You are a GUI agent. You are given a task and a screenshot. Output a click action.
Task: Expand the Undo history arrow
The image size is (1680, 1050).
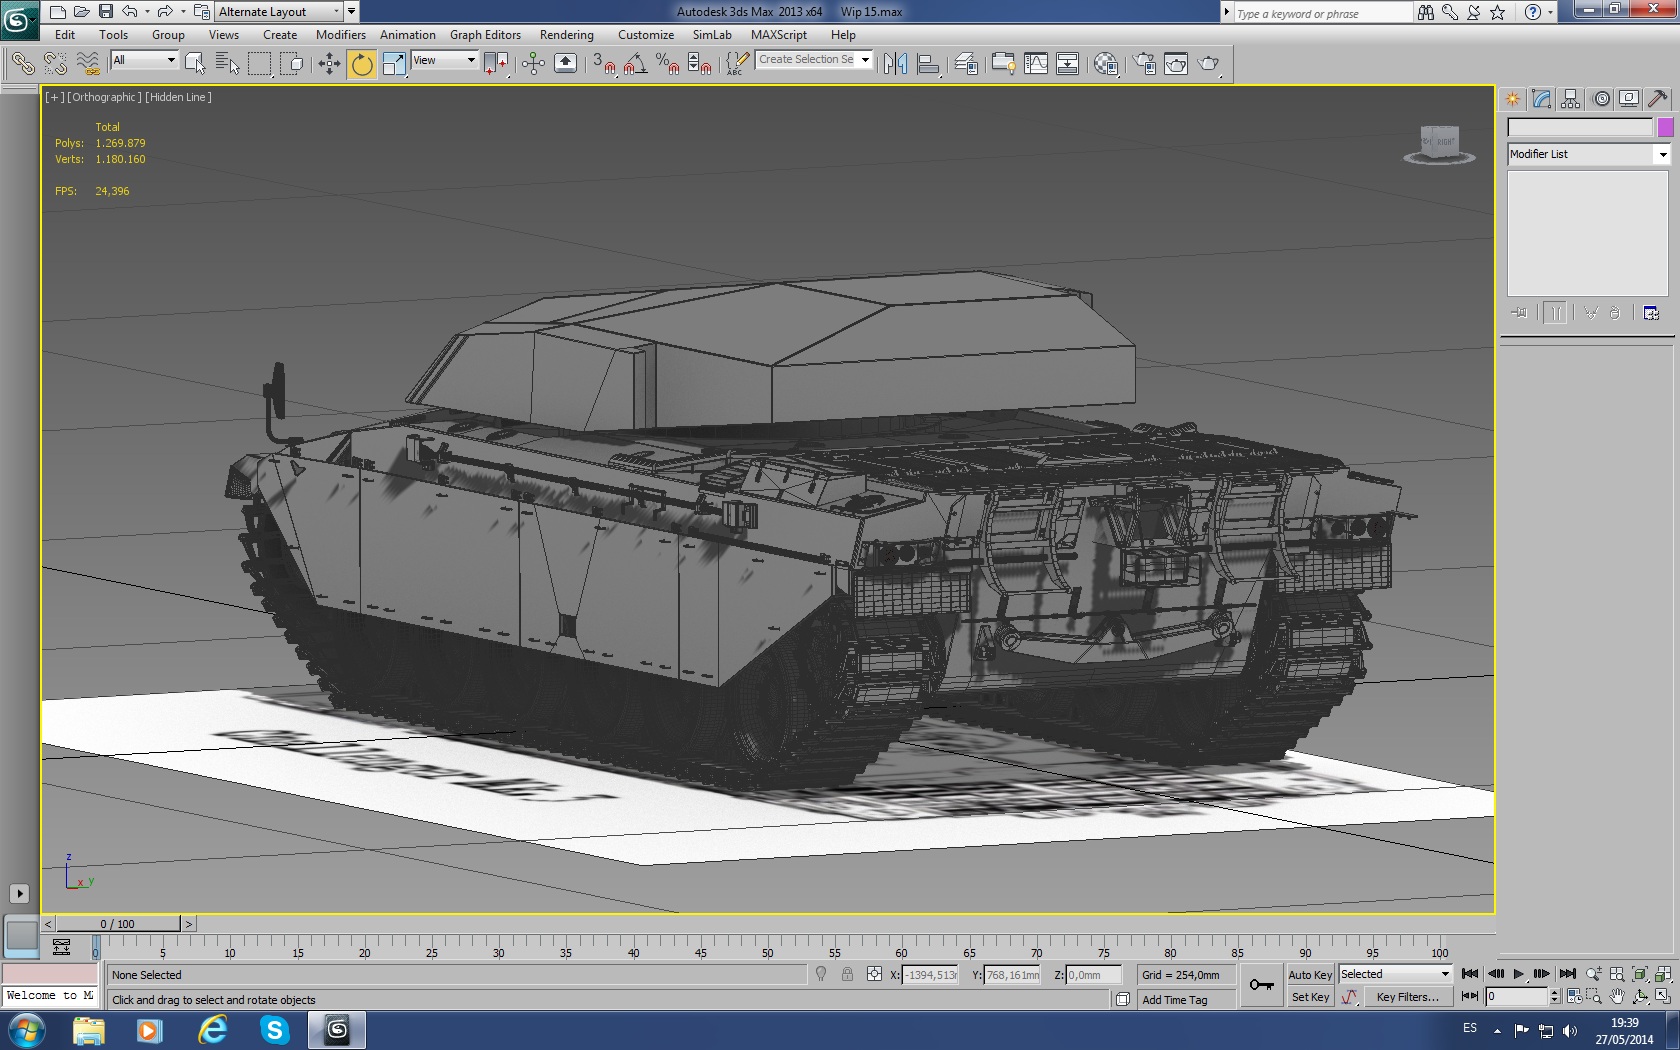[x=147, y=12]
